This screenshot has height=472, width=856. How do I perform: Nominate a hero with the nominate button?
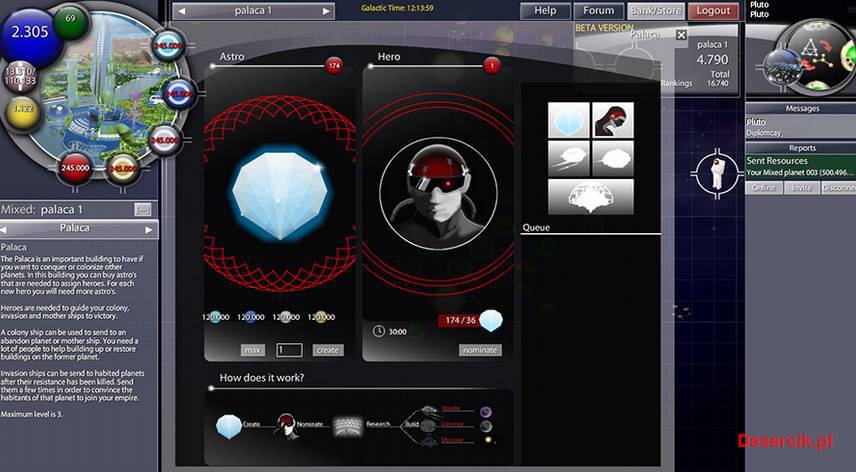480,350
